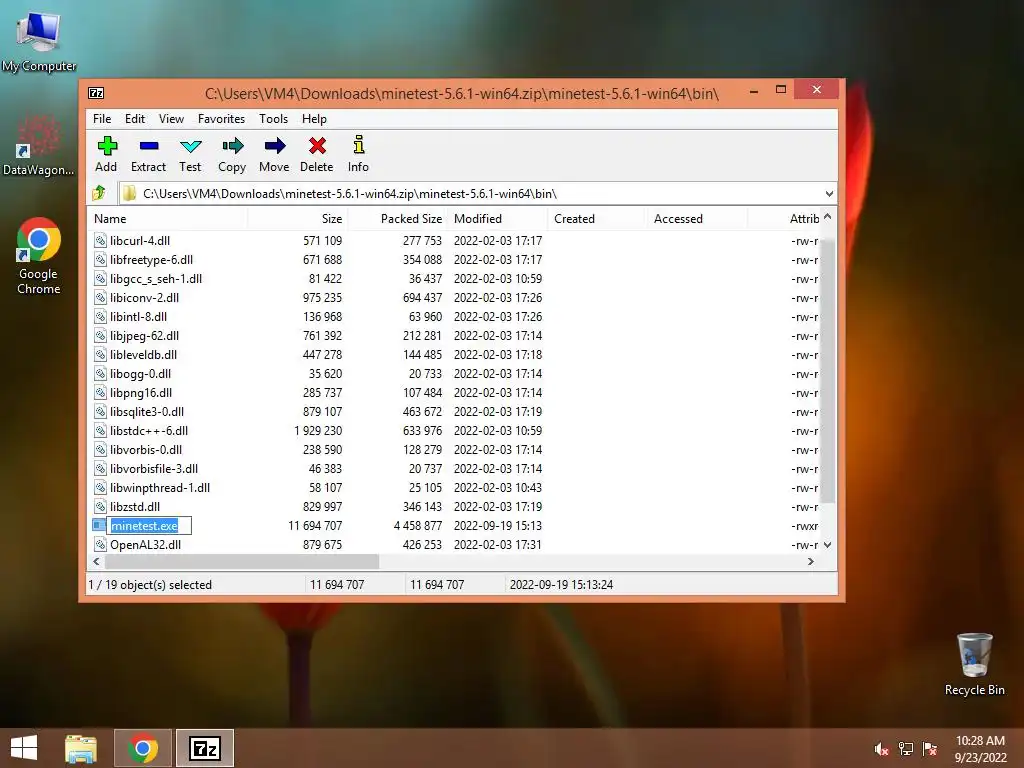Sort by the Accessed column header
The image size is (1024, 768).
(697, 219)
